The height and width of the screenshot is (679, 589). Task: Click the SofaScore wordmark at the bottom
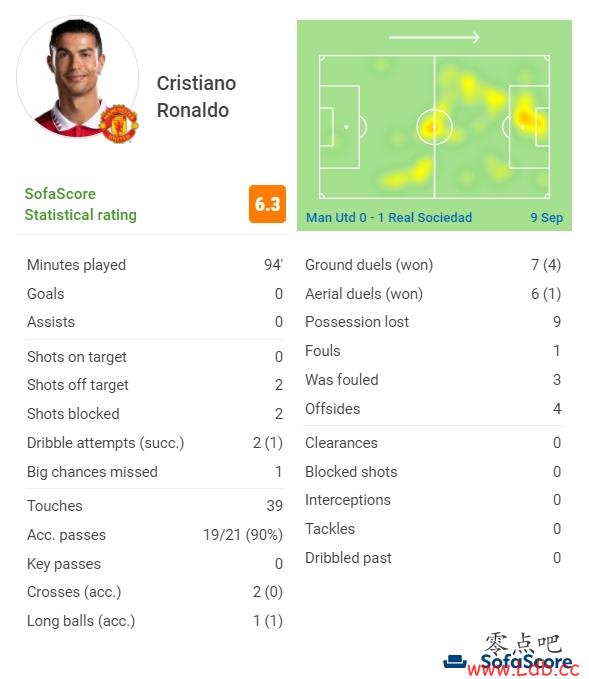[526, 662]
